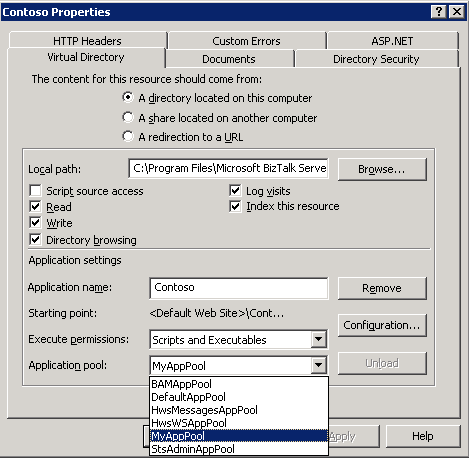Screen dimensions: 469x459
Task: Choose StsAdminAppPool from the list
Action: tap(239, 449)
